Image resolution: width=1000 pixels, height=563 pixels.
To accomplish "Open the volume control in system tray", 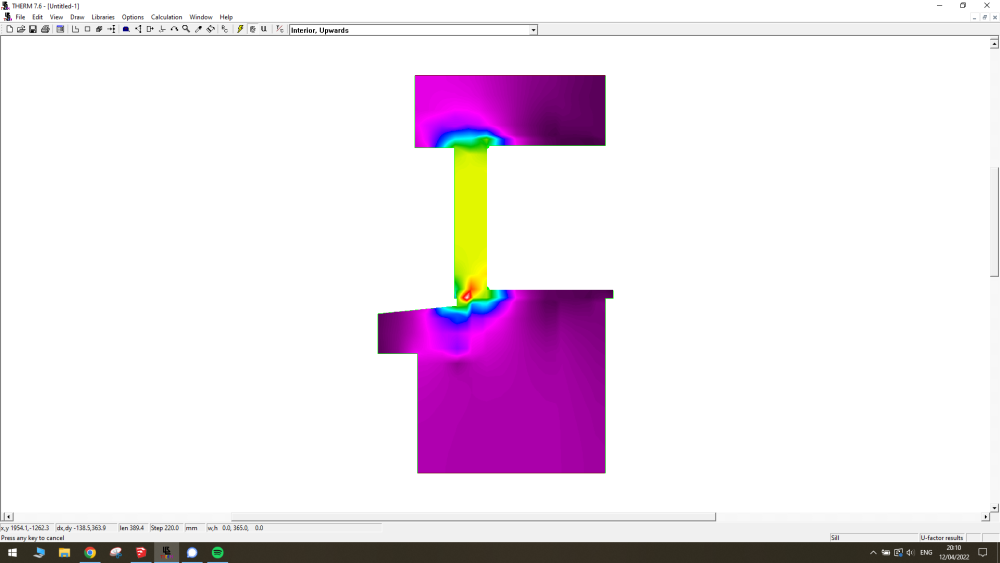I will click(910, 553).
